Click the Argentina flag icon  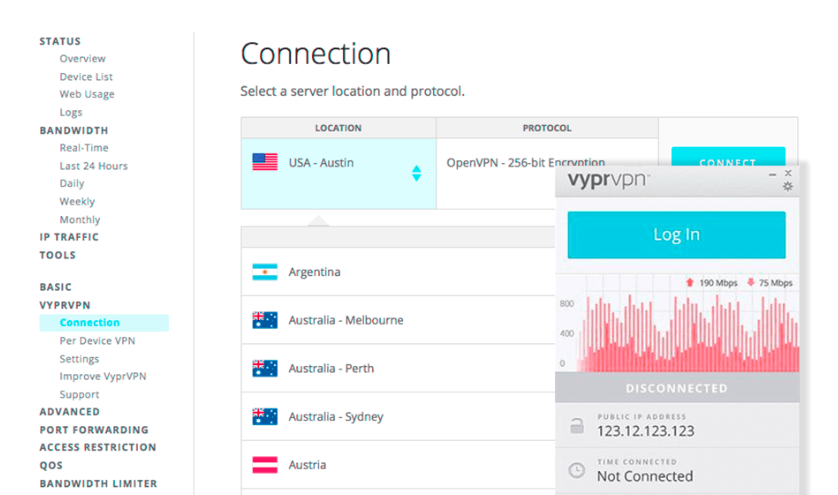(x=265, y=272)
